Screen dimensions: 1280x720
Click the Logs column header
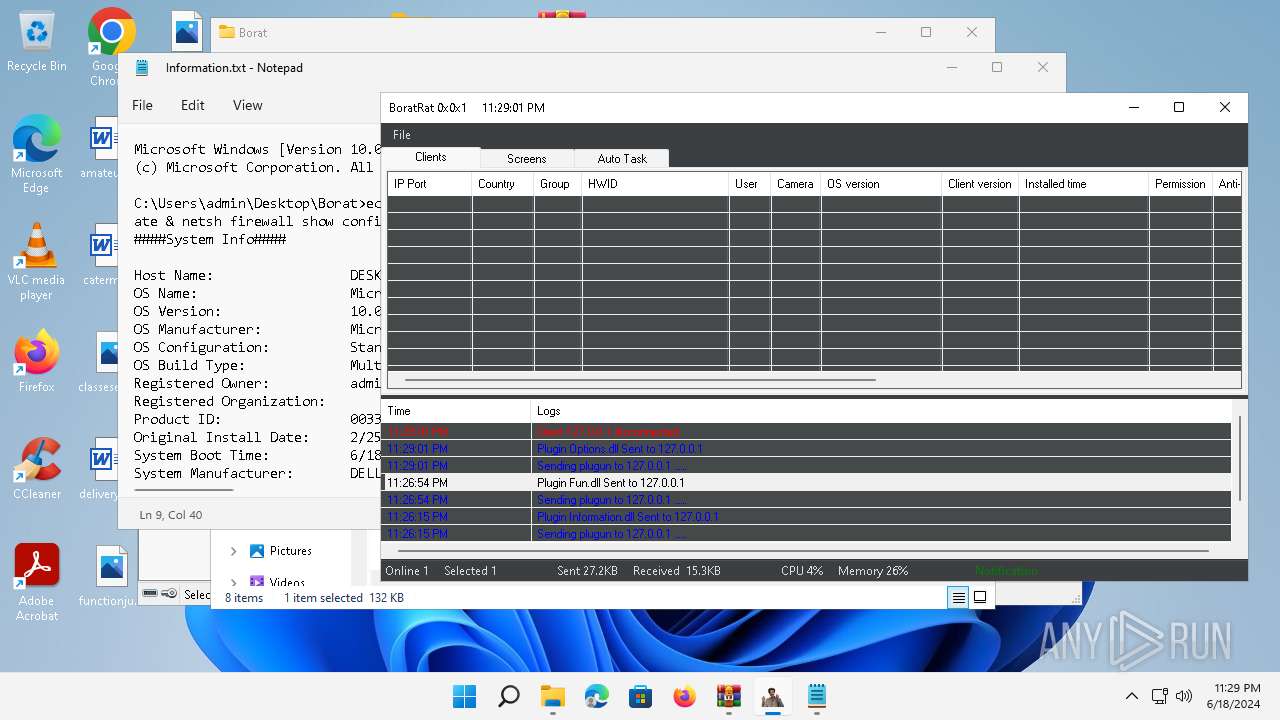880,411
